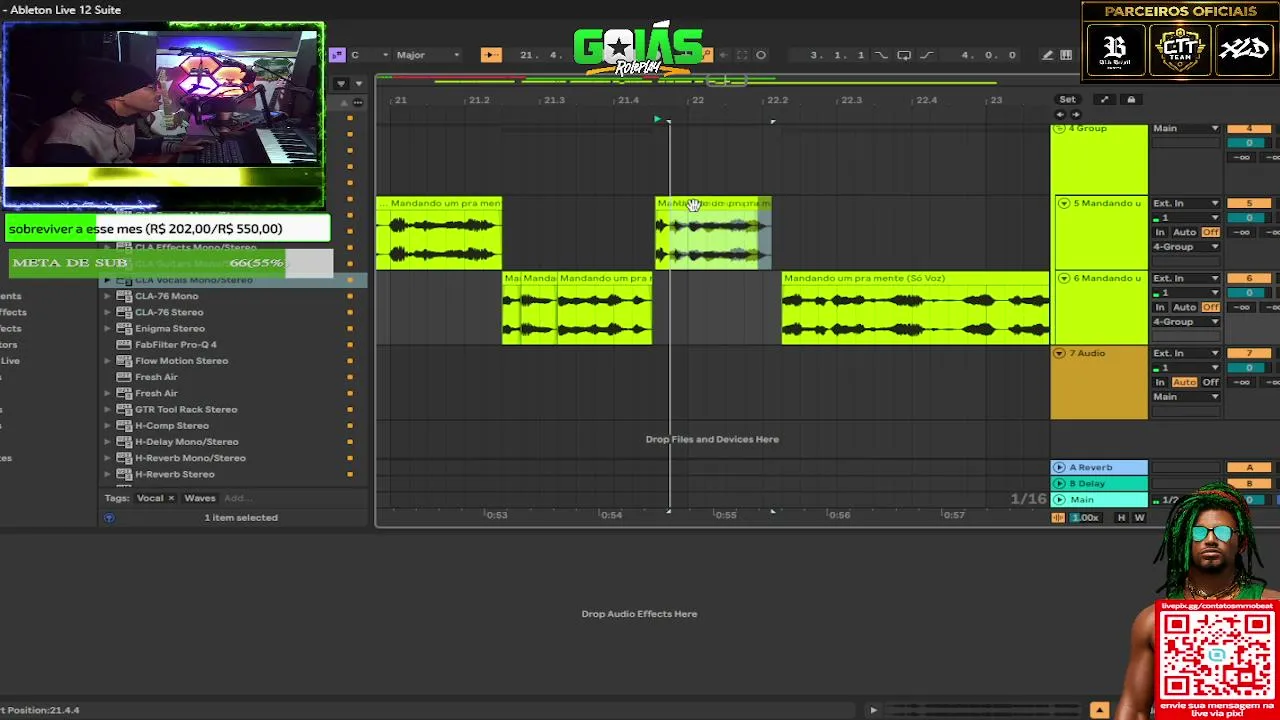This screenshot has height=720, width=1280.
Task: Click the 1.00x playback zoom field
Action: 1086,518
